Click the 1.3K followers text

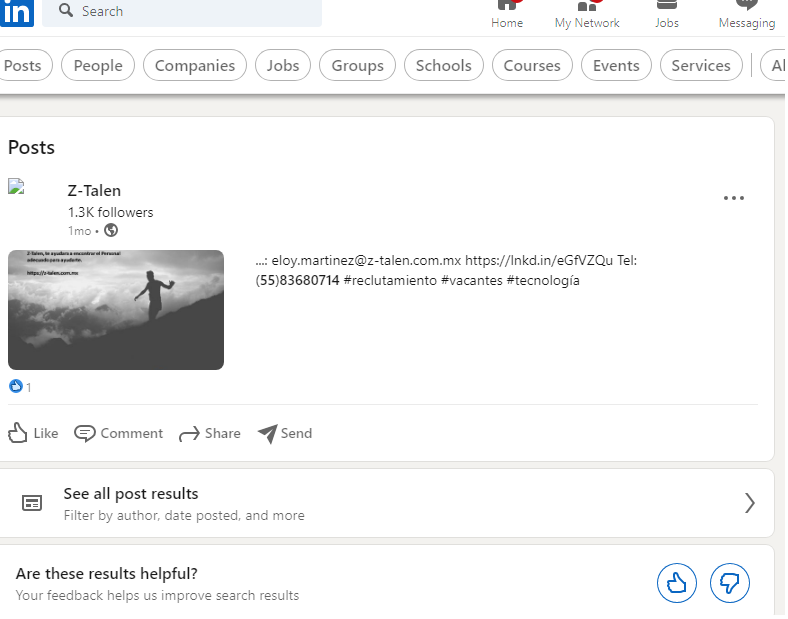coord(111,212)
